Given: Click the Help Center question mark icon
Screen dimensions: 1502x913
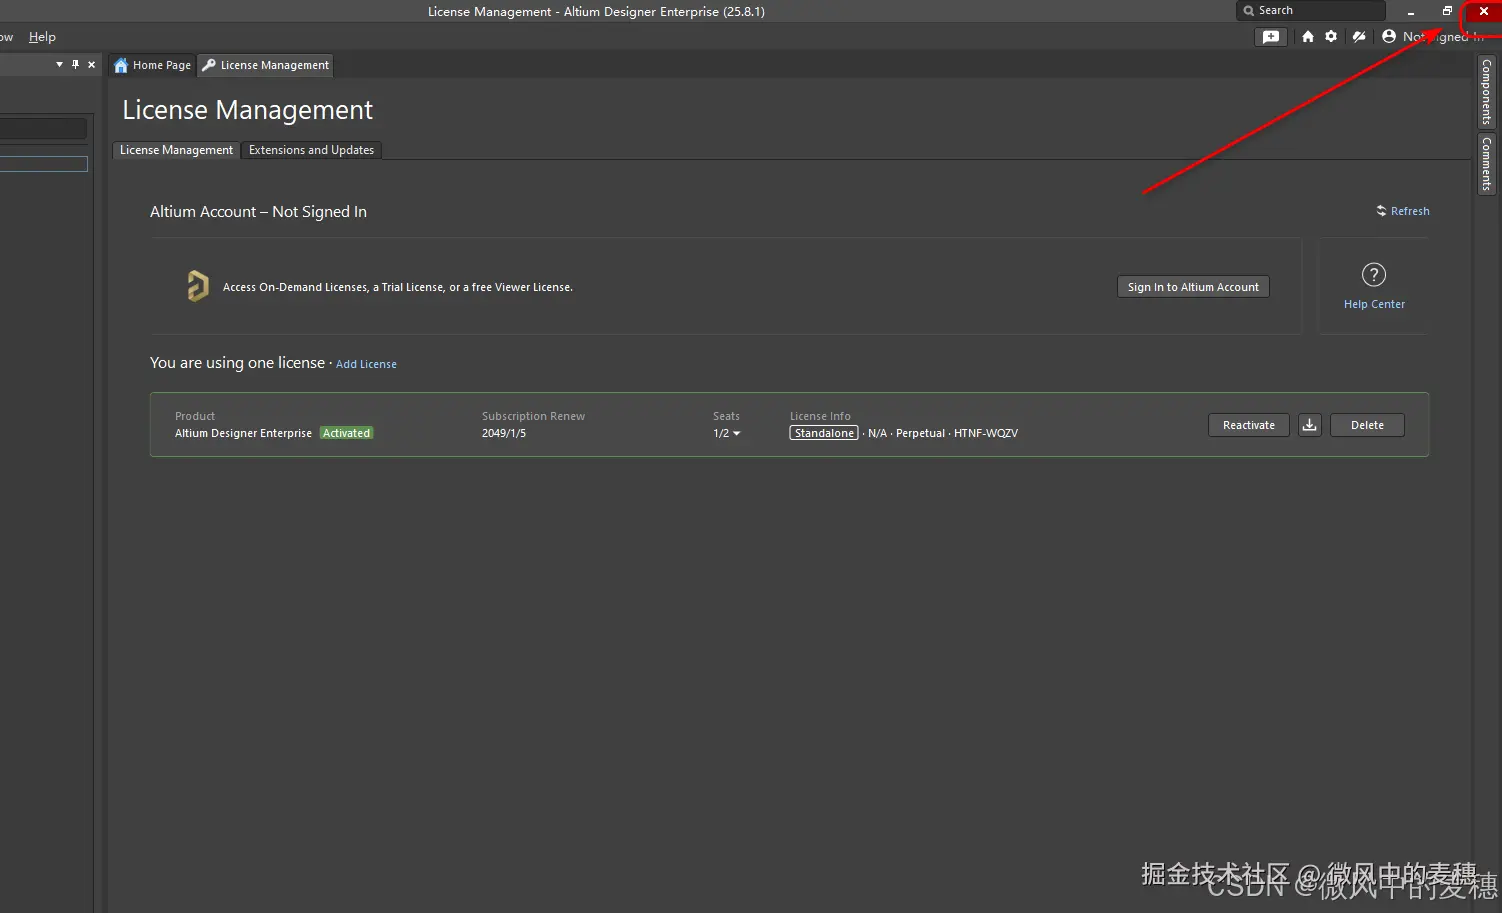Looking at the screenshot, I should click(x=1374, y=274).
